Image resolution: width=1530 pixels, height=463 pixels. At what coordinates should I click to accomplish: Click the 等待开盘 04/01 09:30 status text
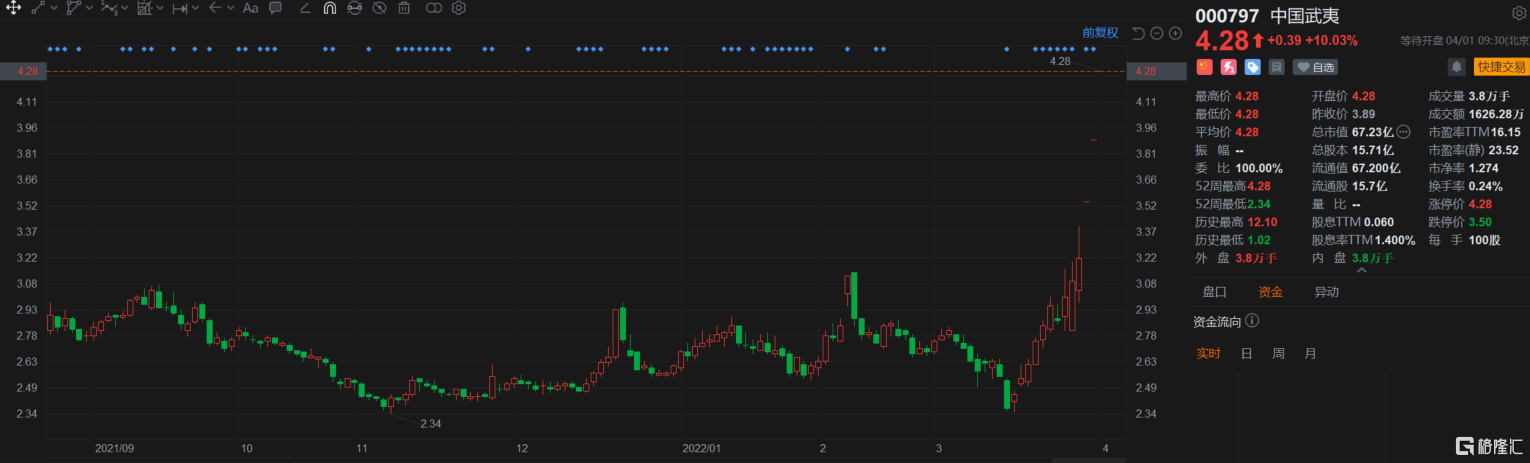1465,41
